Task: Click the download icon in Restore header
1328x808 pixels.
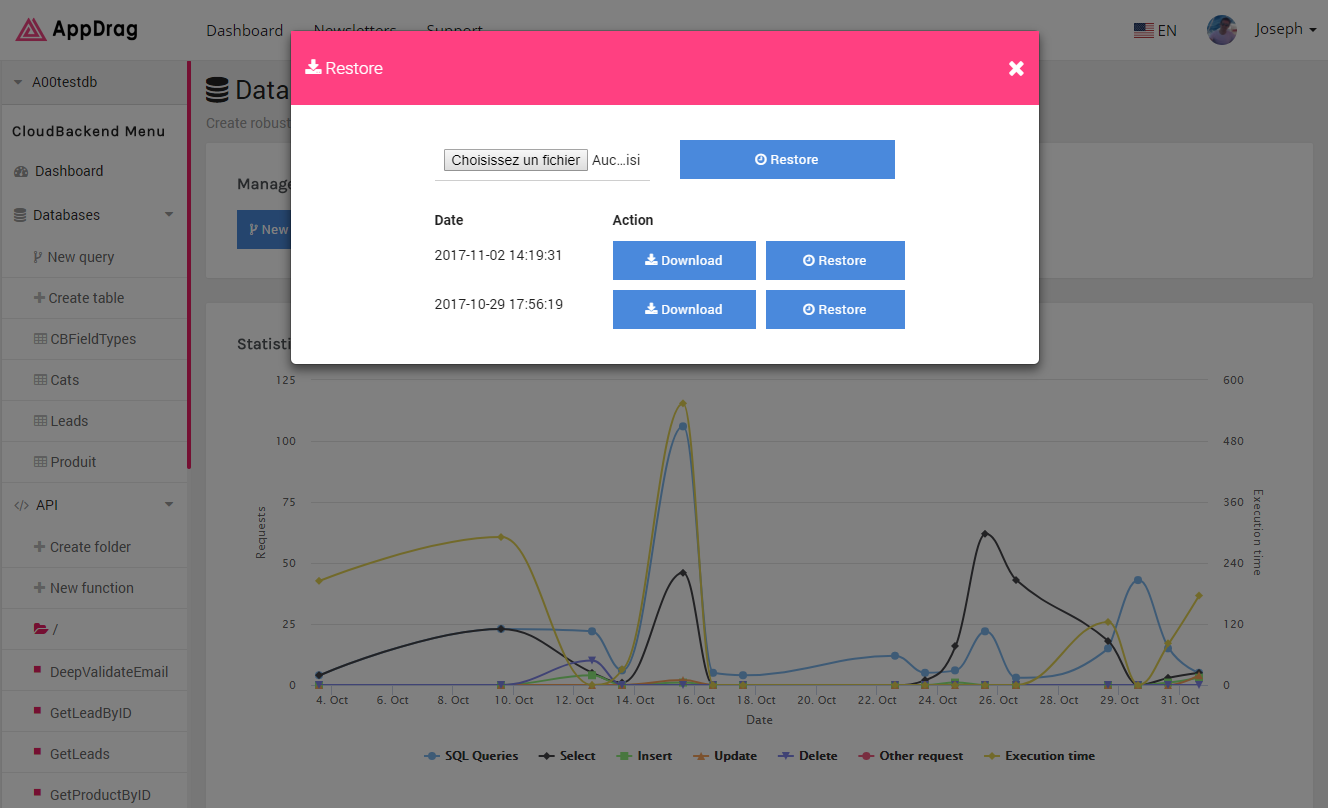Action: 313,67
